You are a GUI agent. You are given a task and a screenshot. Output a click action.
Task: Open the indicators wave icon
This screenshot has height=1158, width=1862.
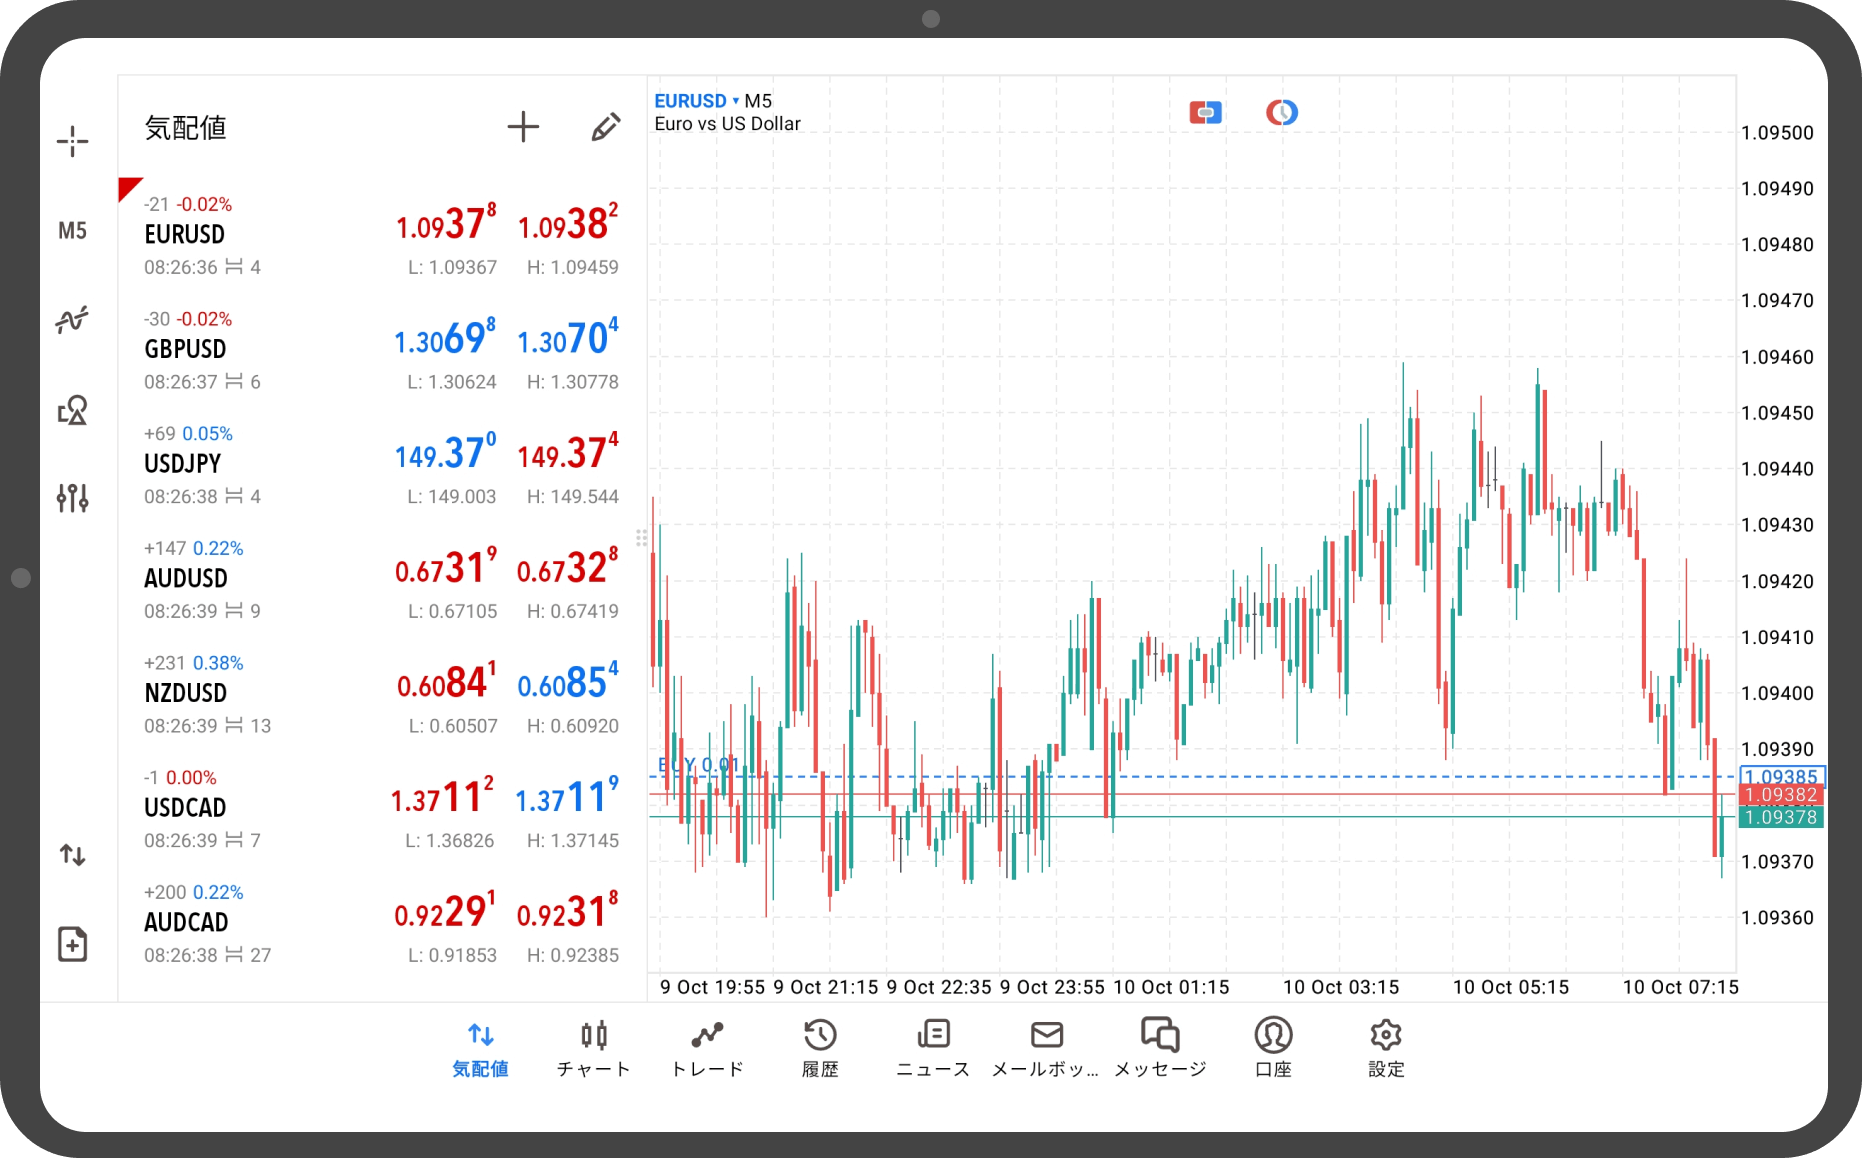(x=72, y=320)
